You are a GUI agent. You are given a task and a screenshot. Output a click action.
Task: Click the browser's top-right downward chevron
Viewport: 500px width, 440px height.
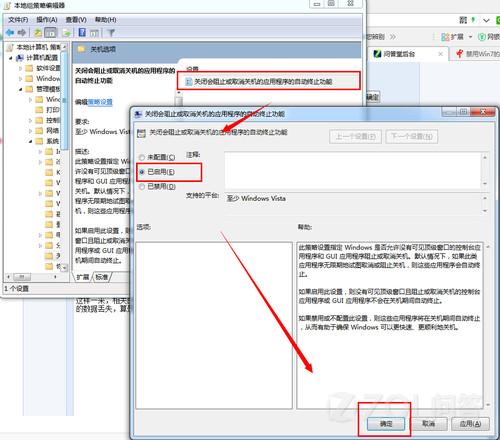coord(486,21)
